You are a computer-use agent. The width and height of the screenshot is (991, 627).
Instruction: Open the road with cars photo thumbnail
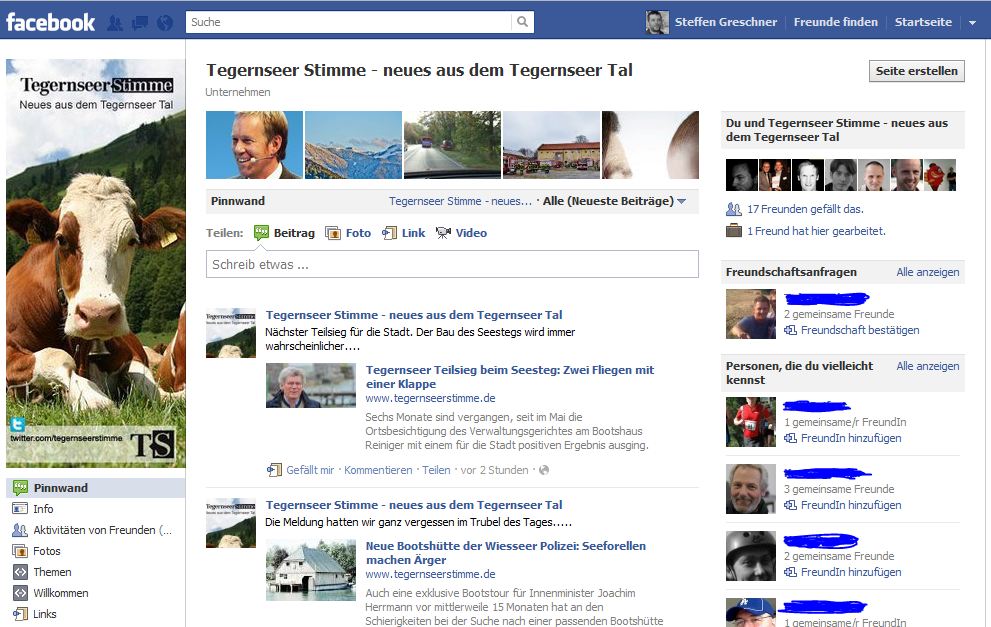(452, 145)
